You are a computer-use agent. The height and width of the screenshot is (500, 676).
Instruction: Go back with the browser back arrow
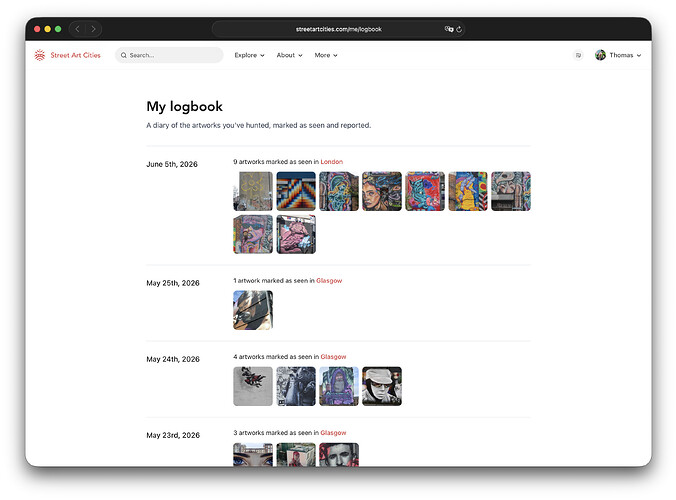[78, 29]
